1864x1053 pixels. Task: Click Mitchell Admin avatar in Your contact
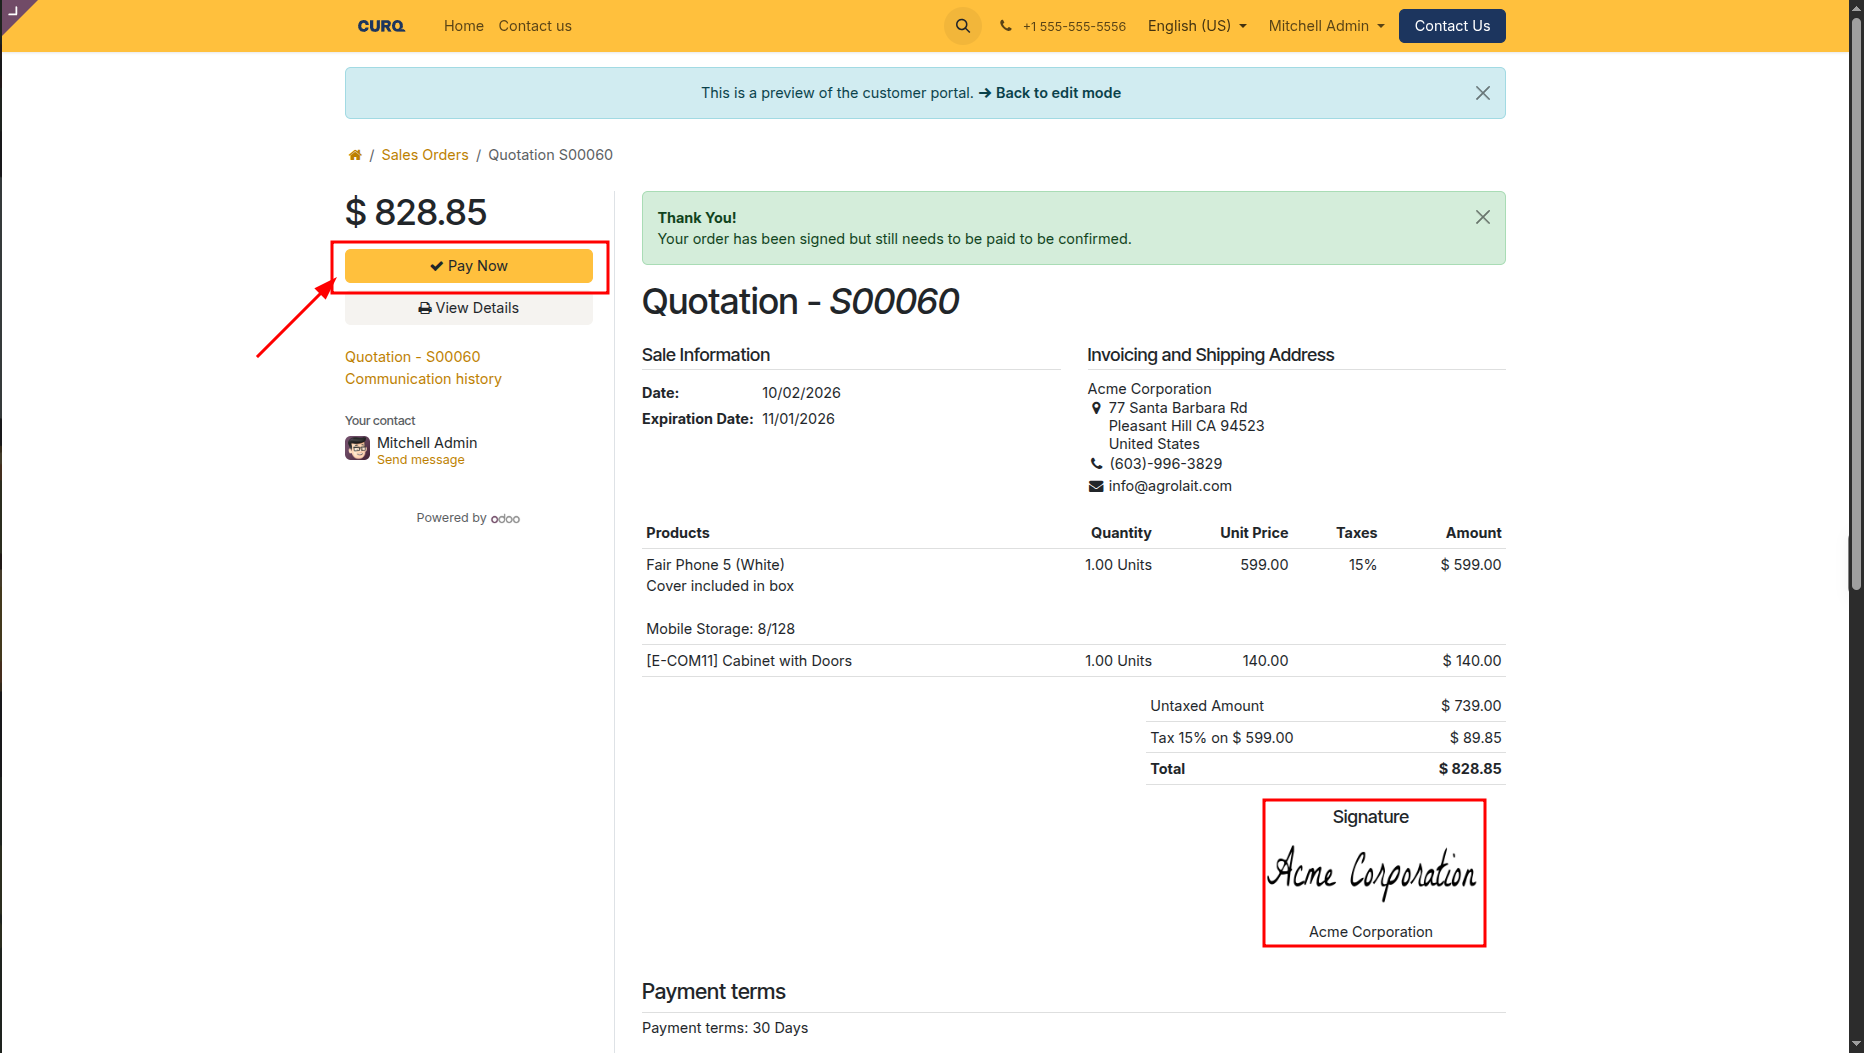click(x=357, y=448)
